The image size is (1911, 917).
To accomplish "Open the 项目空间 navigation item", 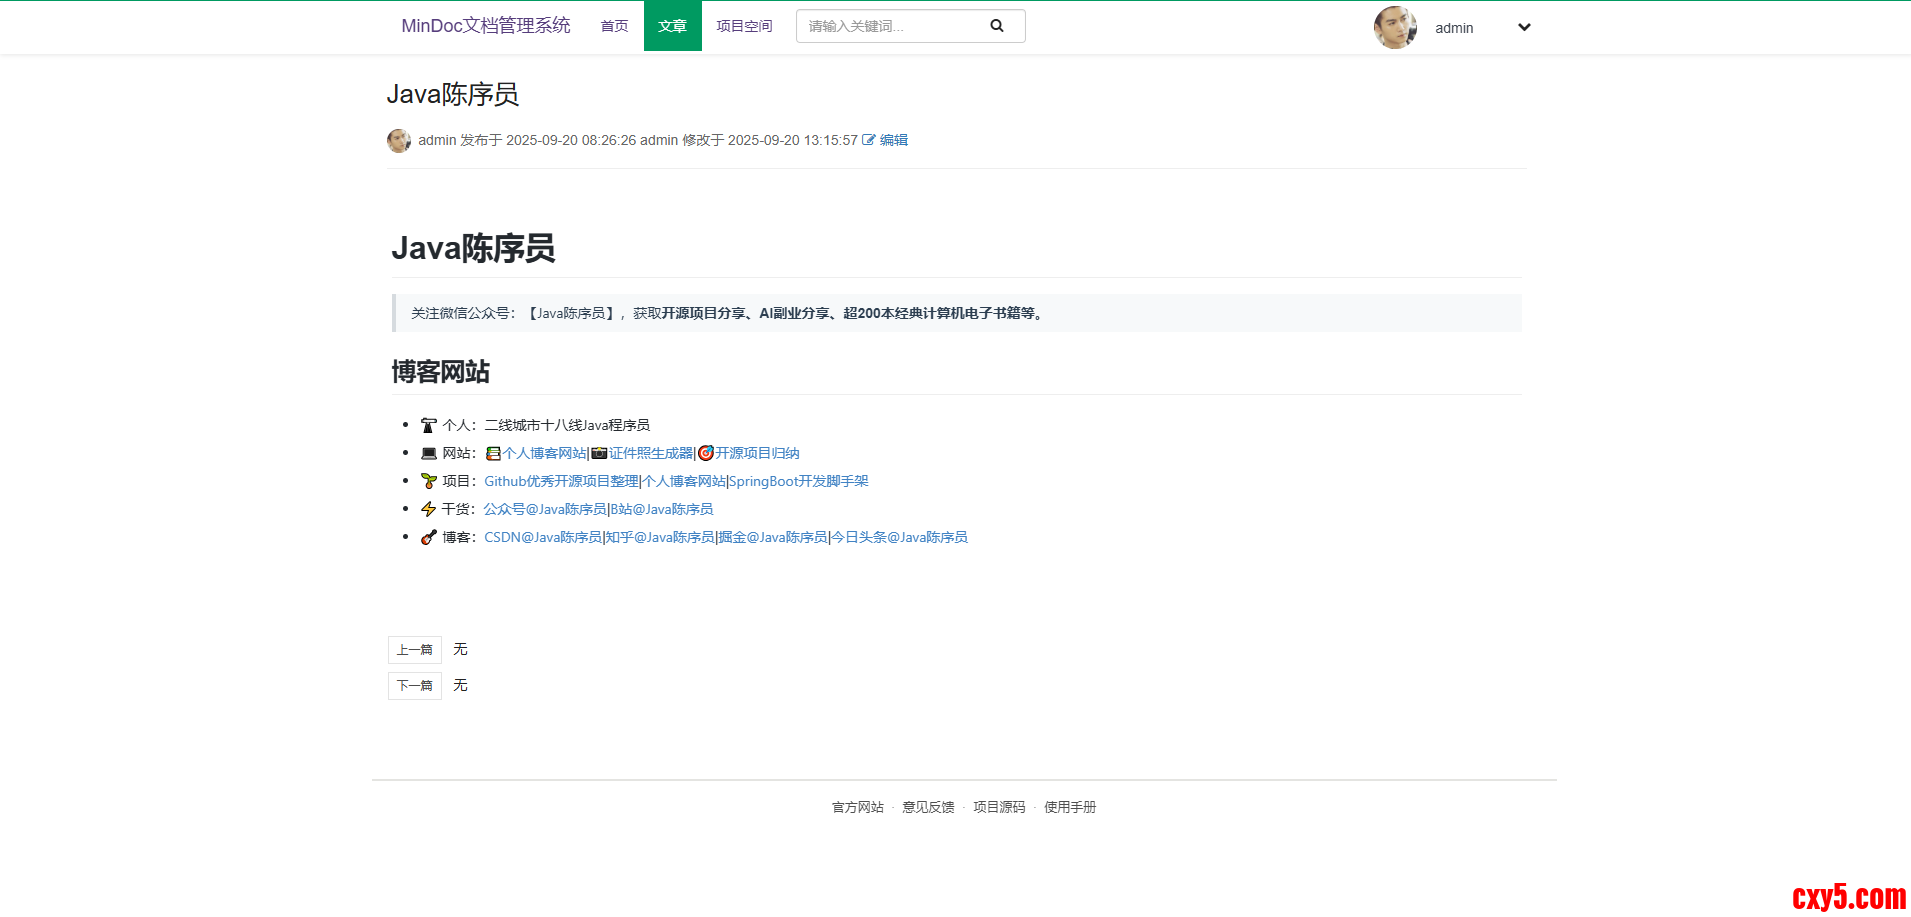I will tap(744, 26).
